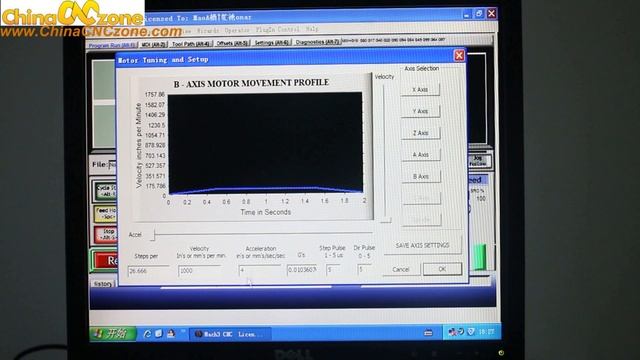Click the Accel slider handle
The image size is (640, 360).
[153, 235]
